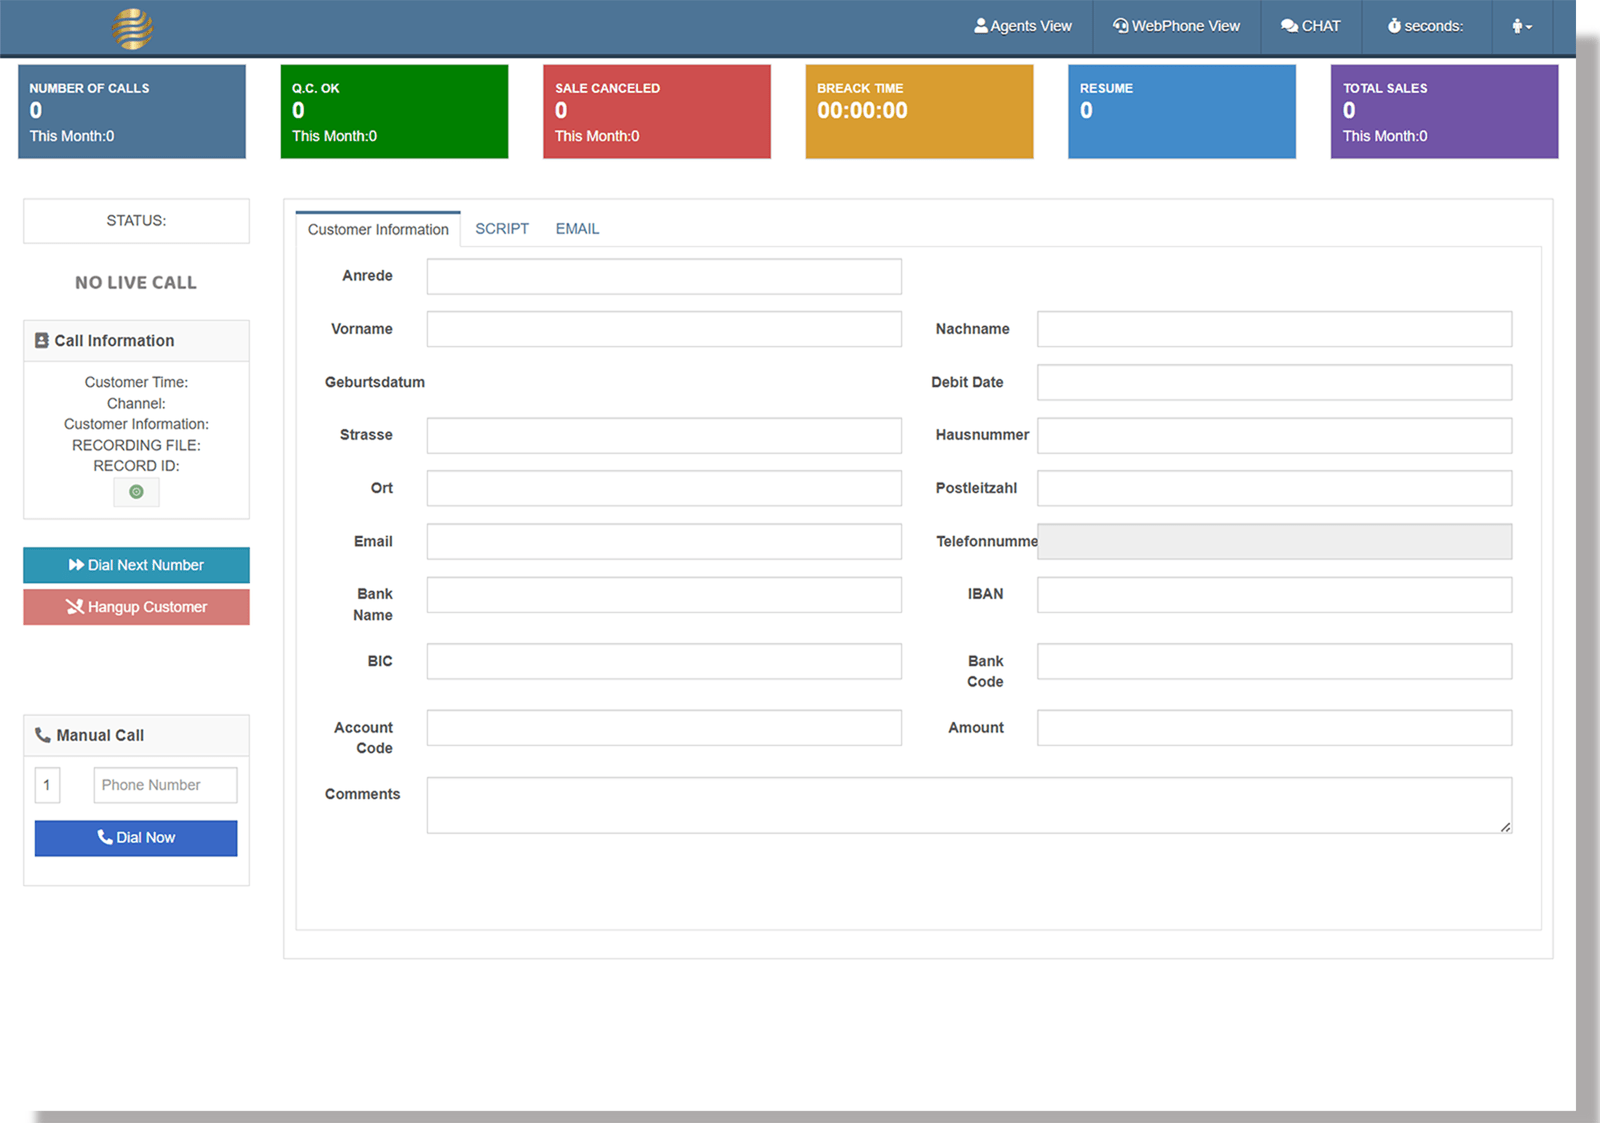The height and width of the screenshot is (1123, 1600).
Task: Click the RESUME blue tile
Action: click(1181, 112)
